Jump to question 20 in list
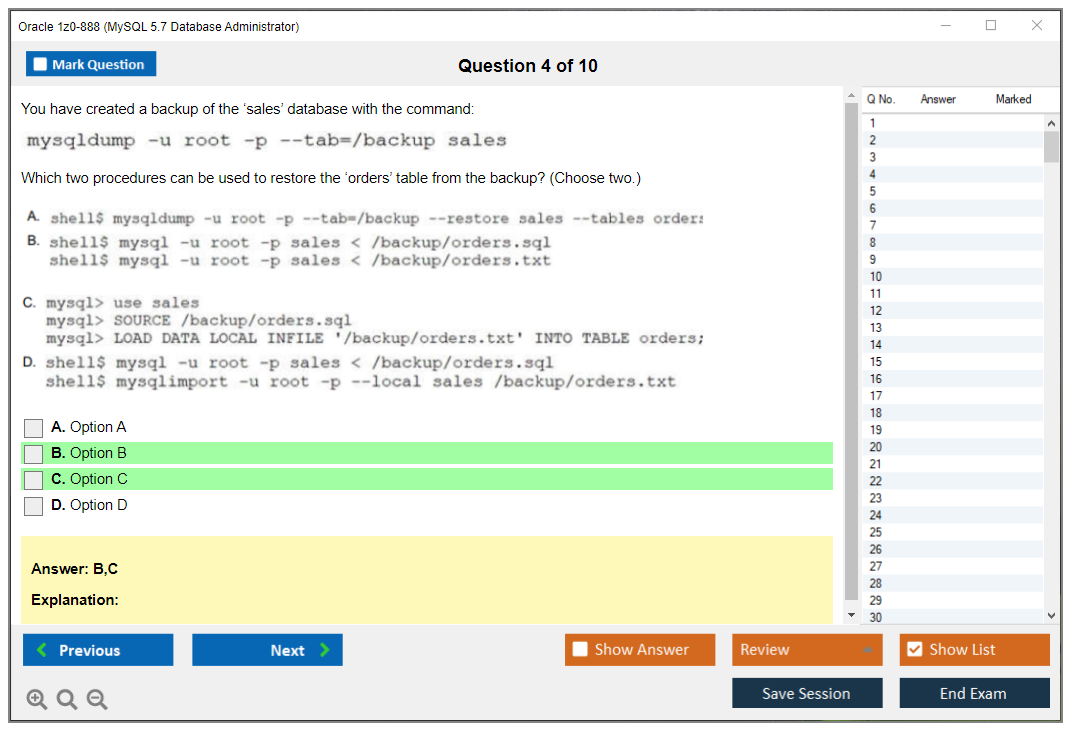The width and height of the screenshot is (1075, 735). 876,447
